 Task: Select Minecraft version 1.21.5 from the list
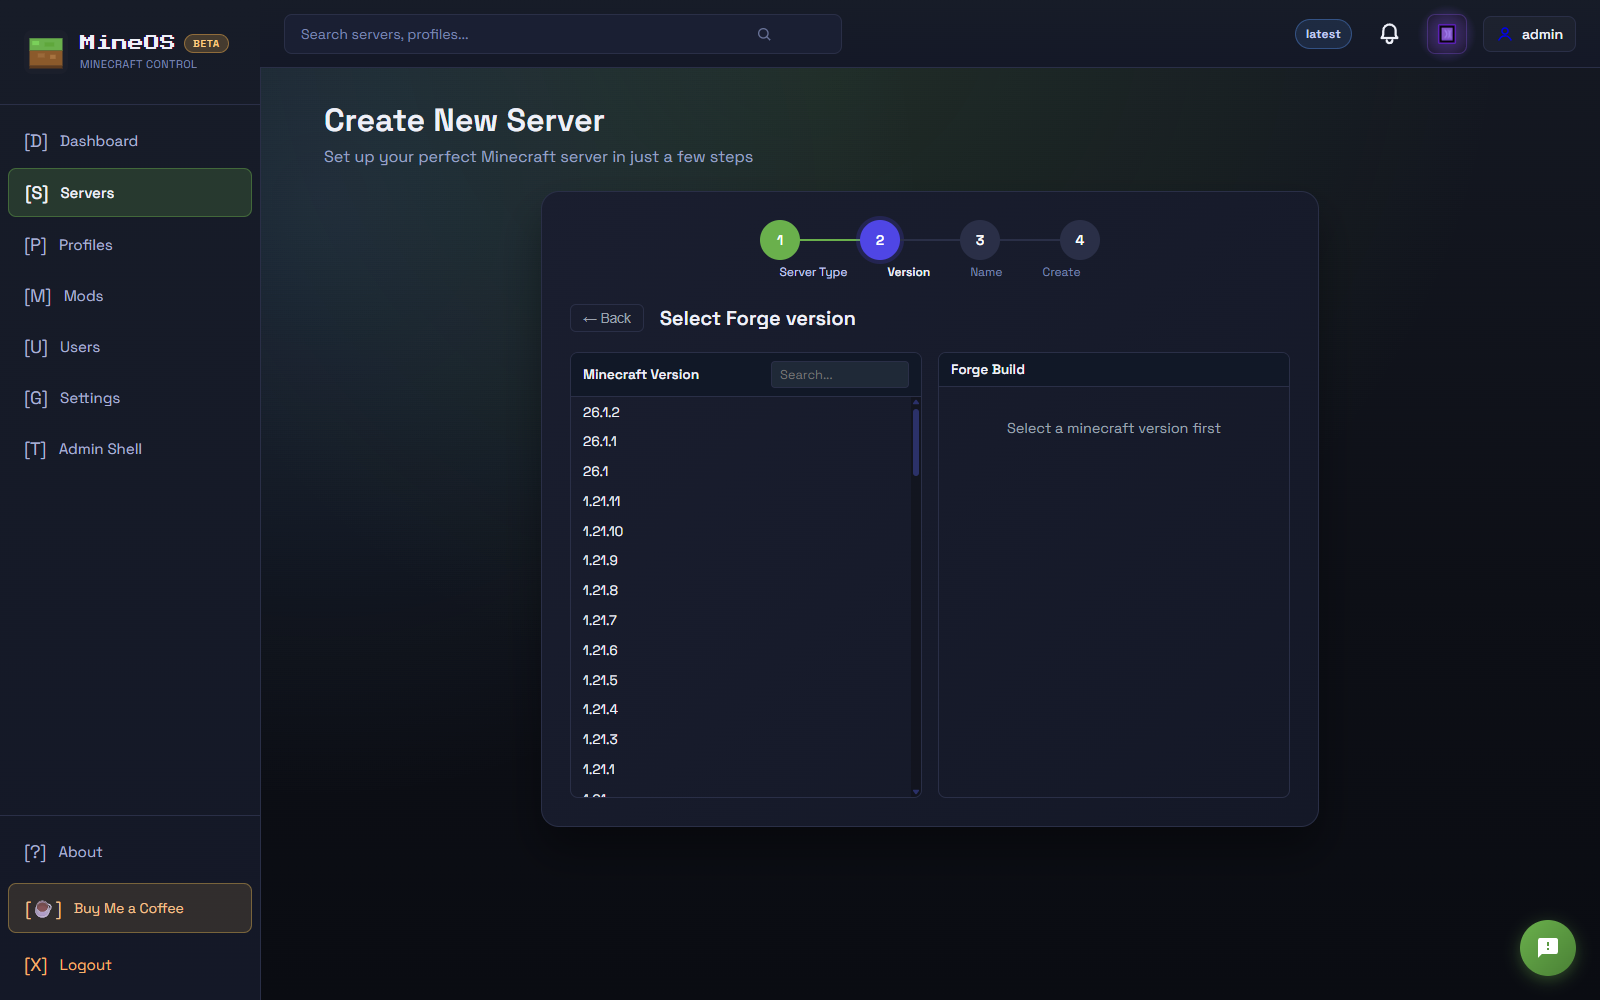tap(600, 679)
